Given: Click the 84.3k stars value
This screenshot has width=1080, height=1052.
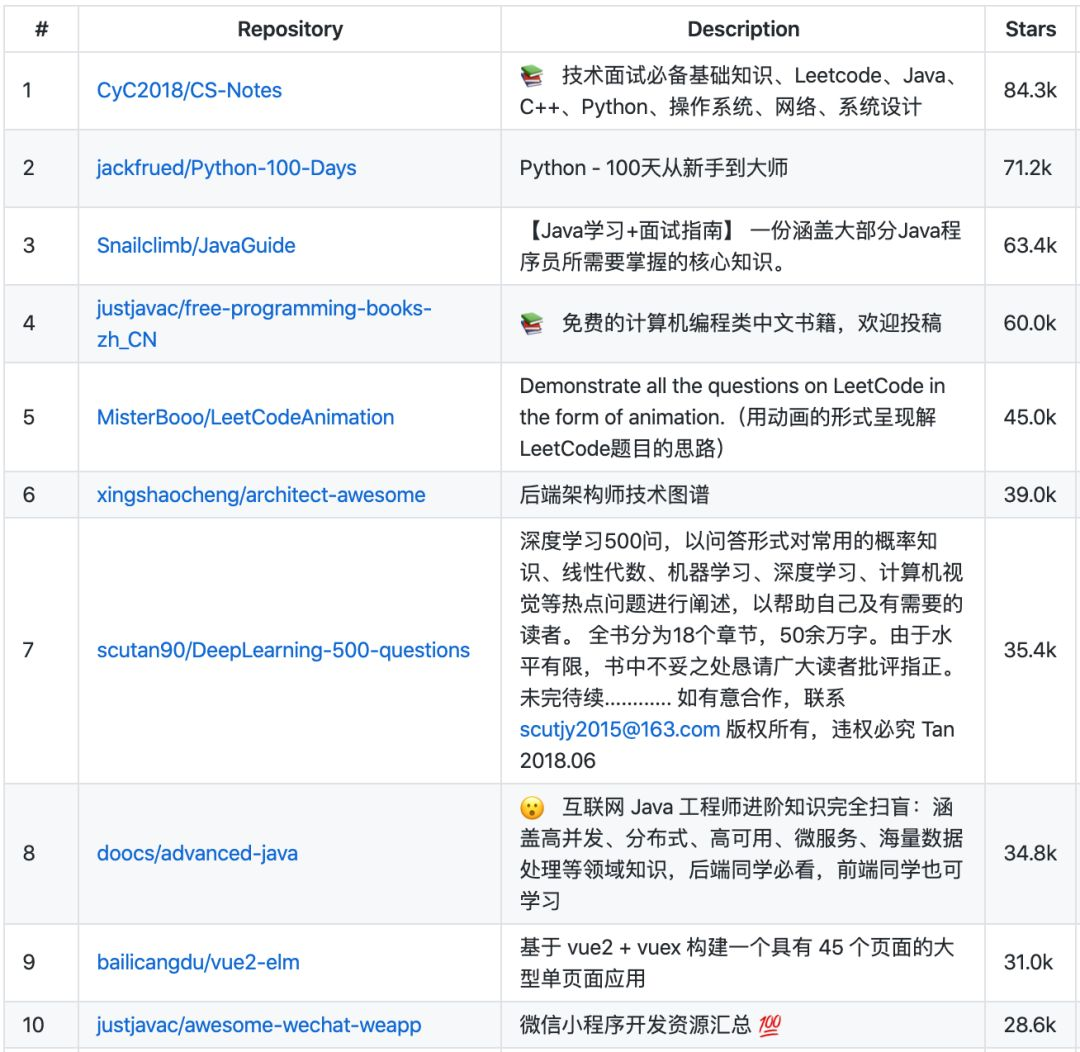Looking at the screenshot, I should click(x=1030, y=90).
